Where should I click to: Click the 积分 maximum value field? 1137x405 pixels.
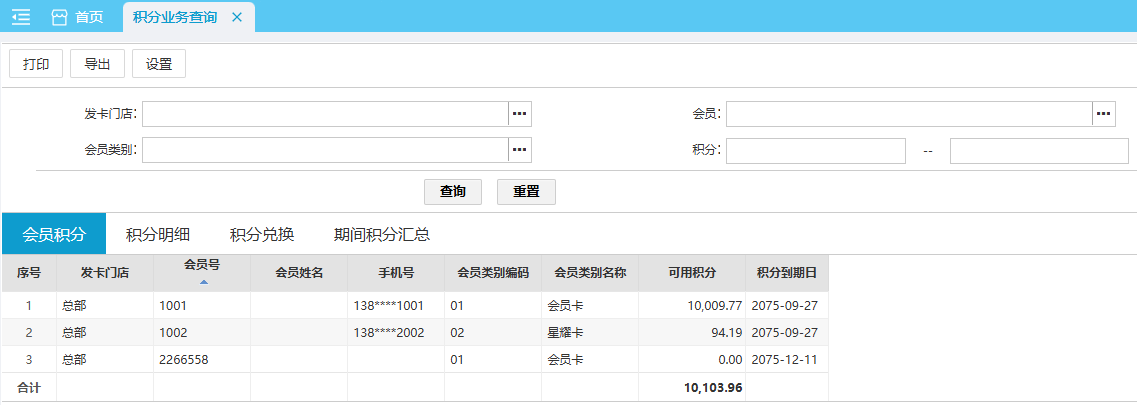click(x=1039, y=151)
